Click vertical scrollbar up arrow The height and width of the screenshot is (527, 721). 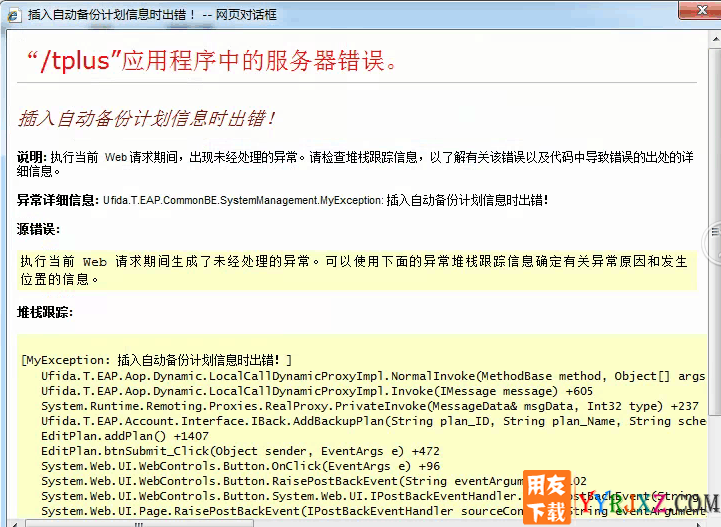(715, 40)
